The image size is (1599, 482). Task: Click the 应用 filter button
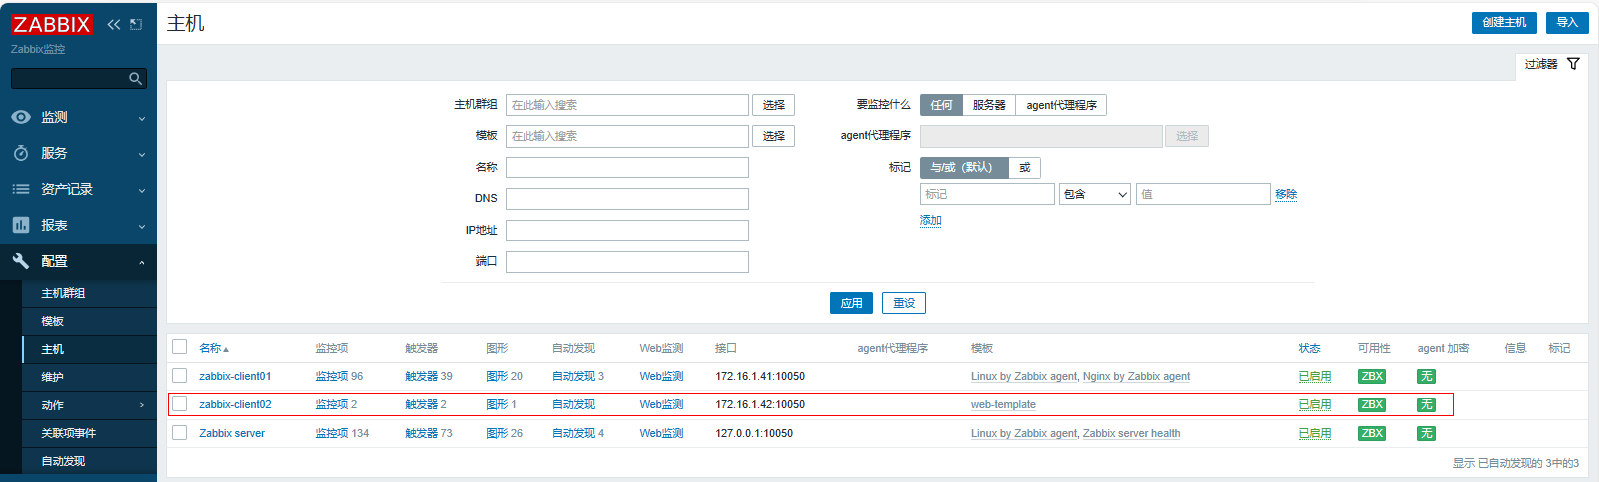(851, 303)
